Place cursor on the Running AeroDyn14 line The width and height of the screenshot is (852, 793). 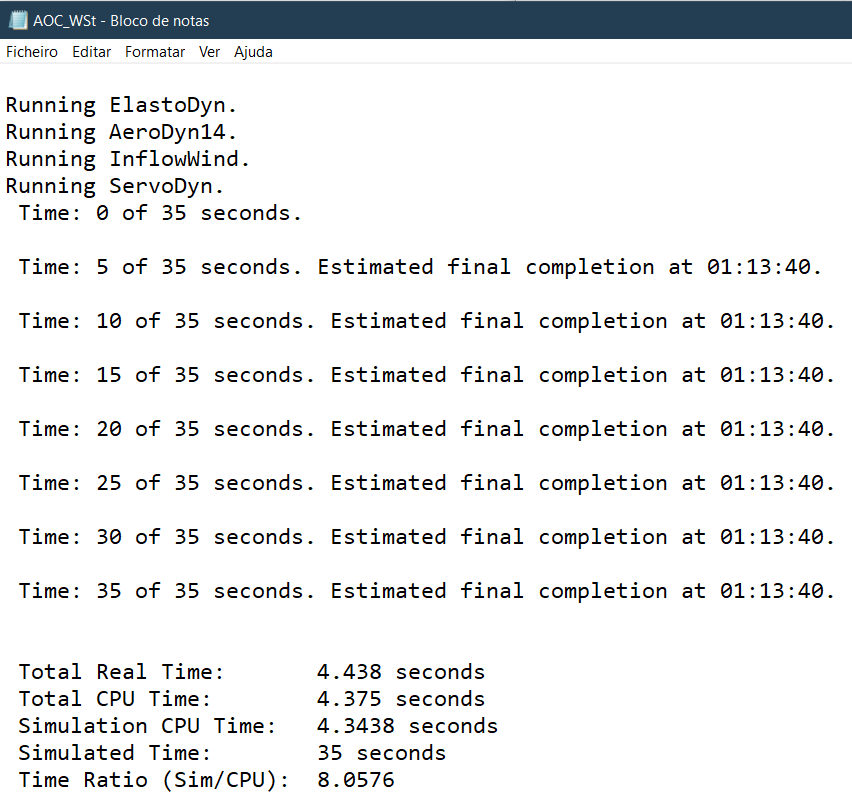(x=120, y=131)
